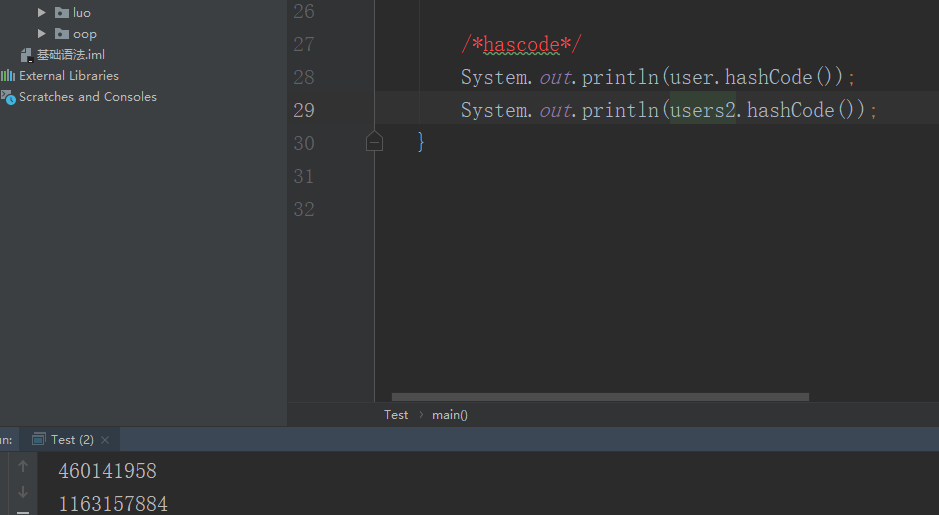Click the up arrow in run console
The height and width of the screenshot is (515, 939).
[x=23, y=466]
